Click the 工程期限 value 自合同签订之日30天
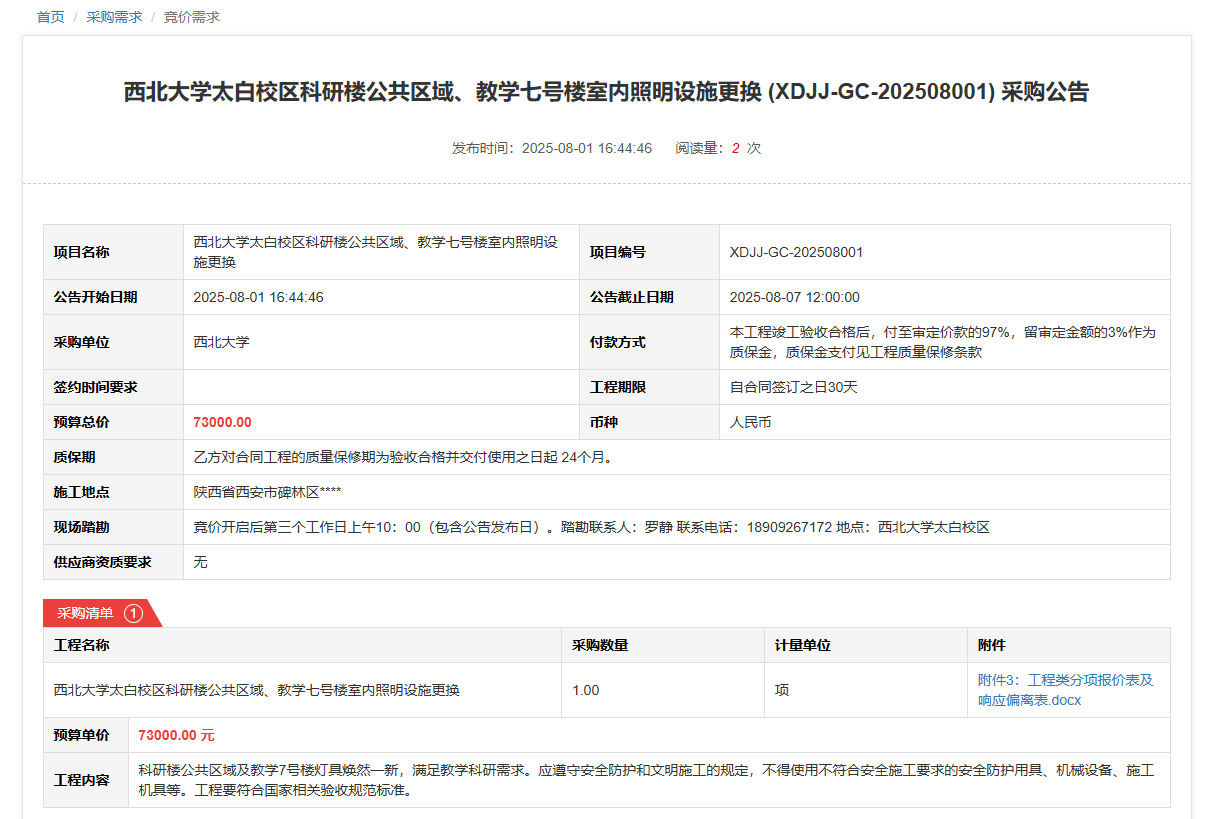 click(x=793, y=387)
